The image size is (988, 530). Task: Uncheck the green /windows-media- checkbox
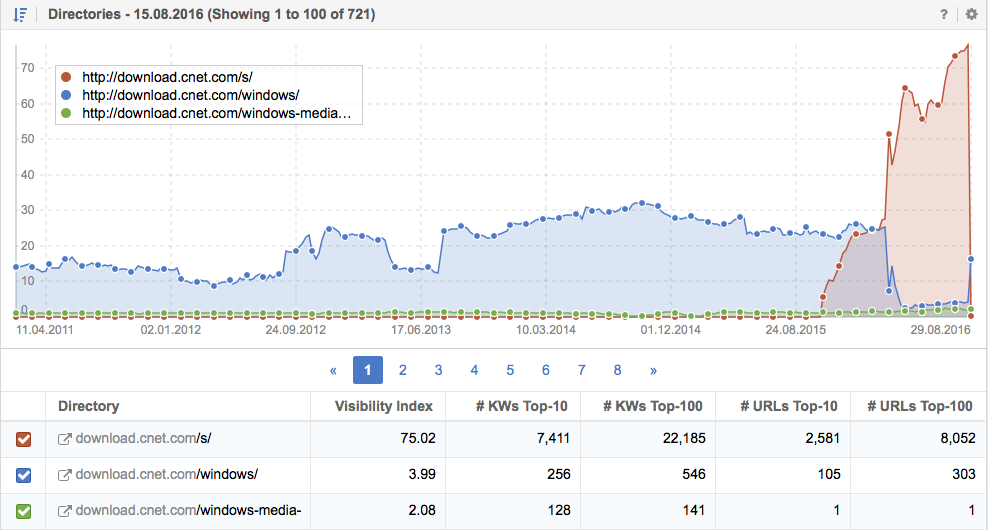23,511
